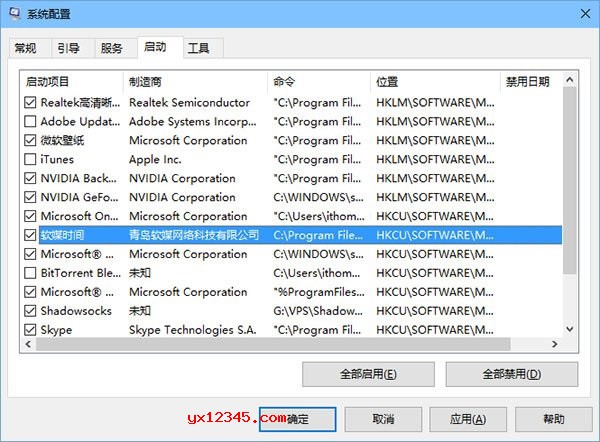Image resolution: width=600 pixels, height=442 pixels.
Task: Click the vertical scrollbar down arrow
Action: point(570,329)
